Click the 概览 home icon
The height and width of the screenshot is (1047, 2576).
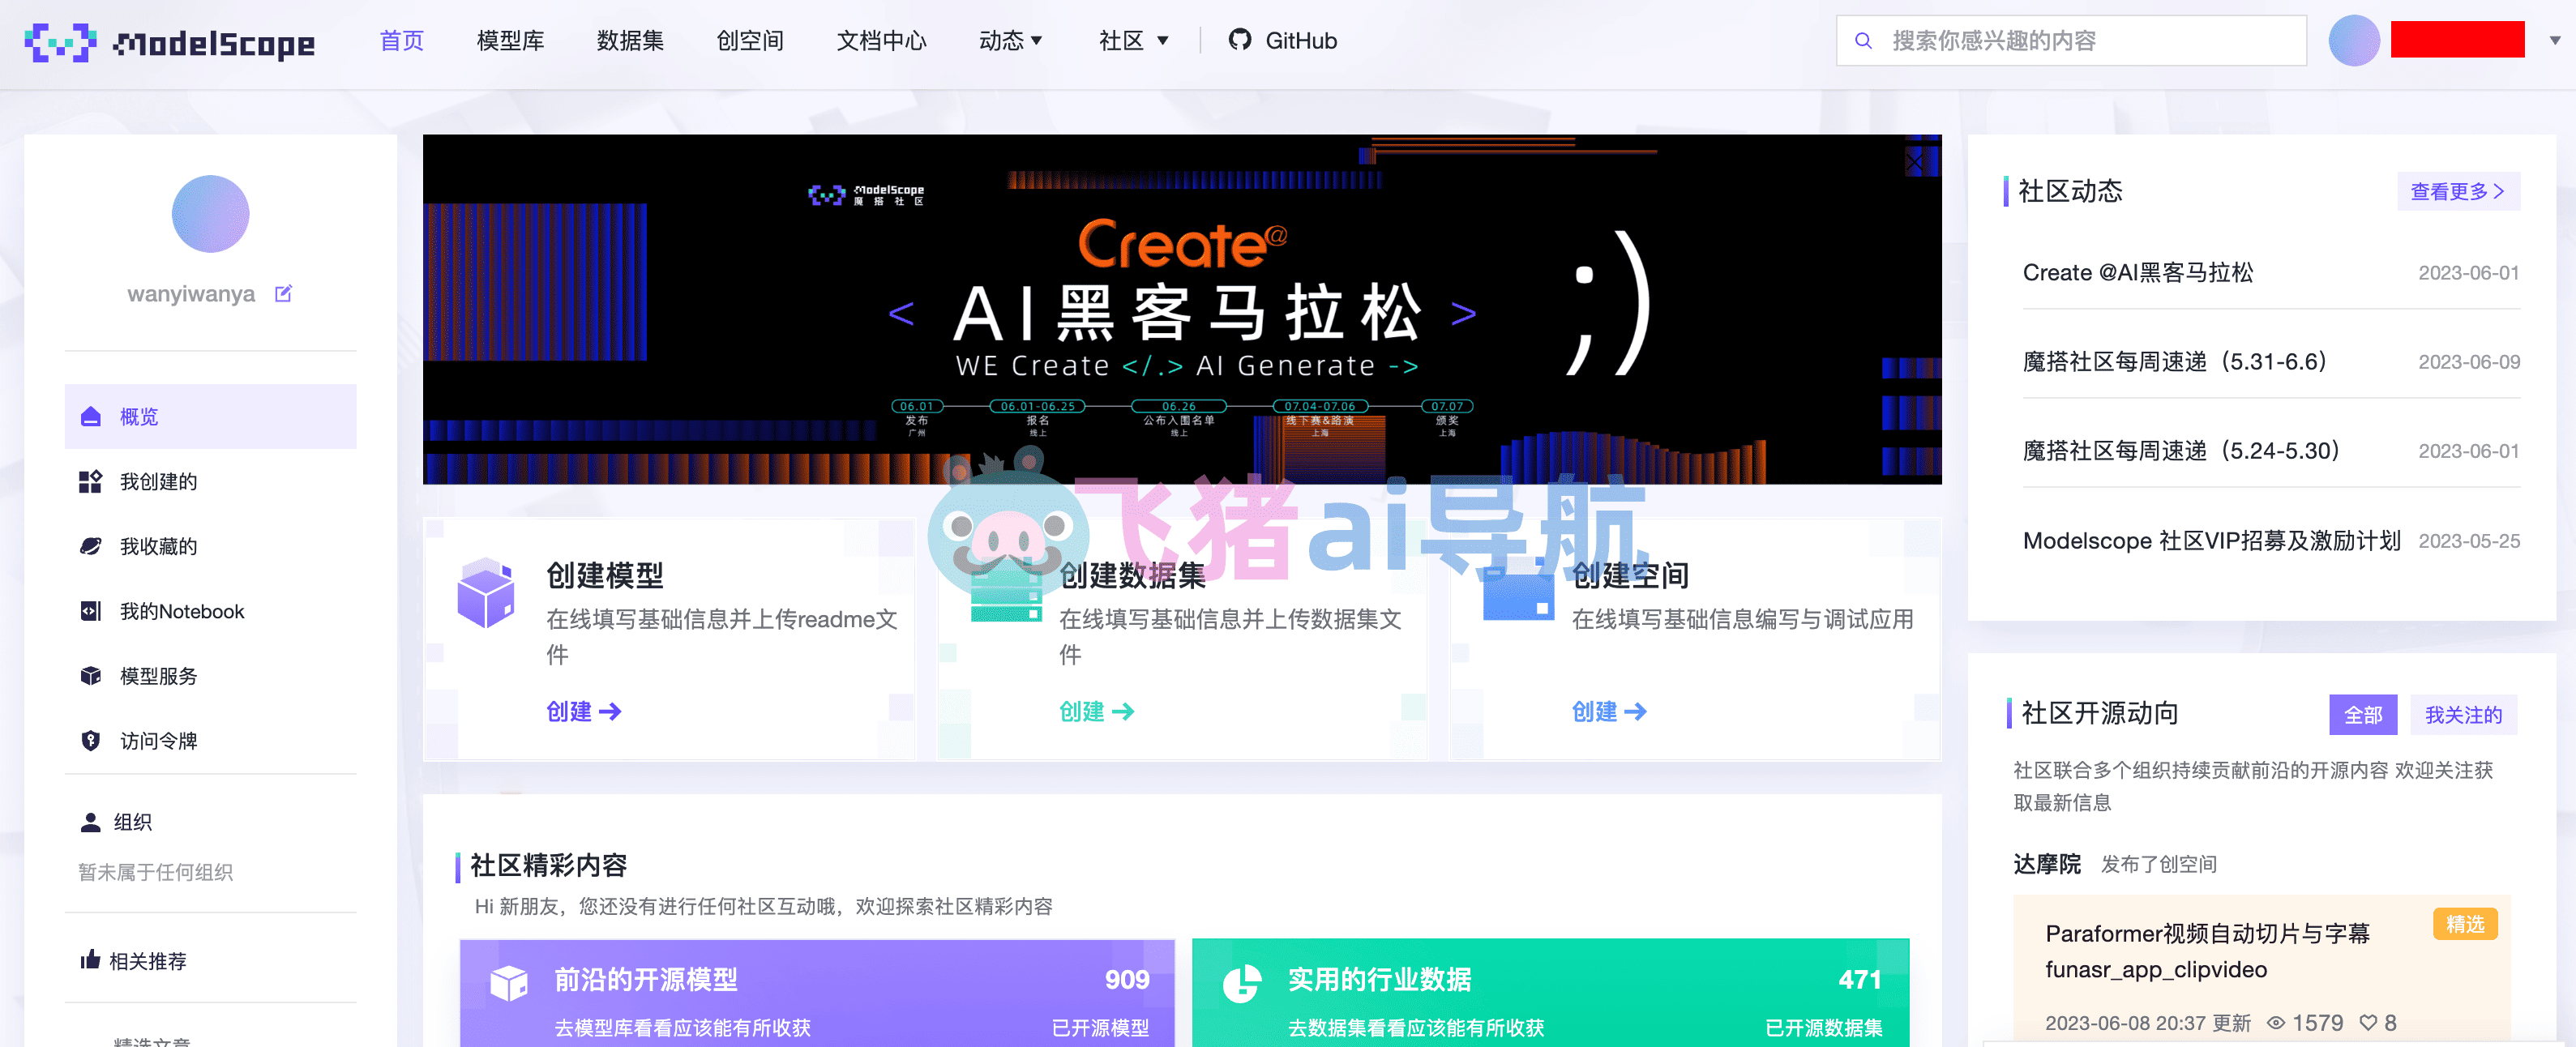(91, 416)
